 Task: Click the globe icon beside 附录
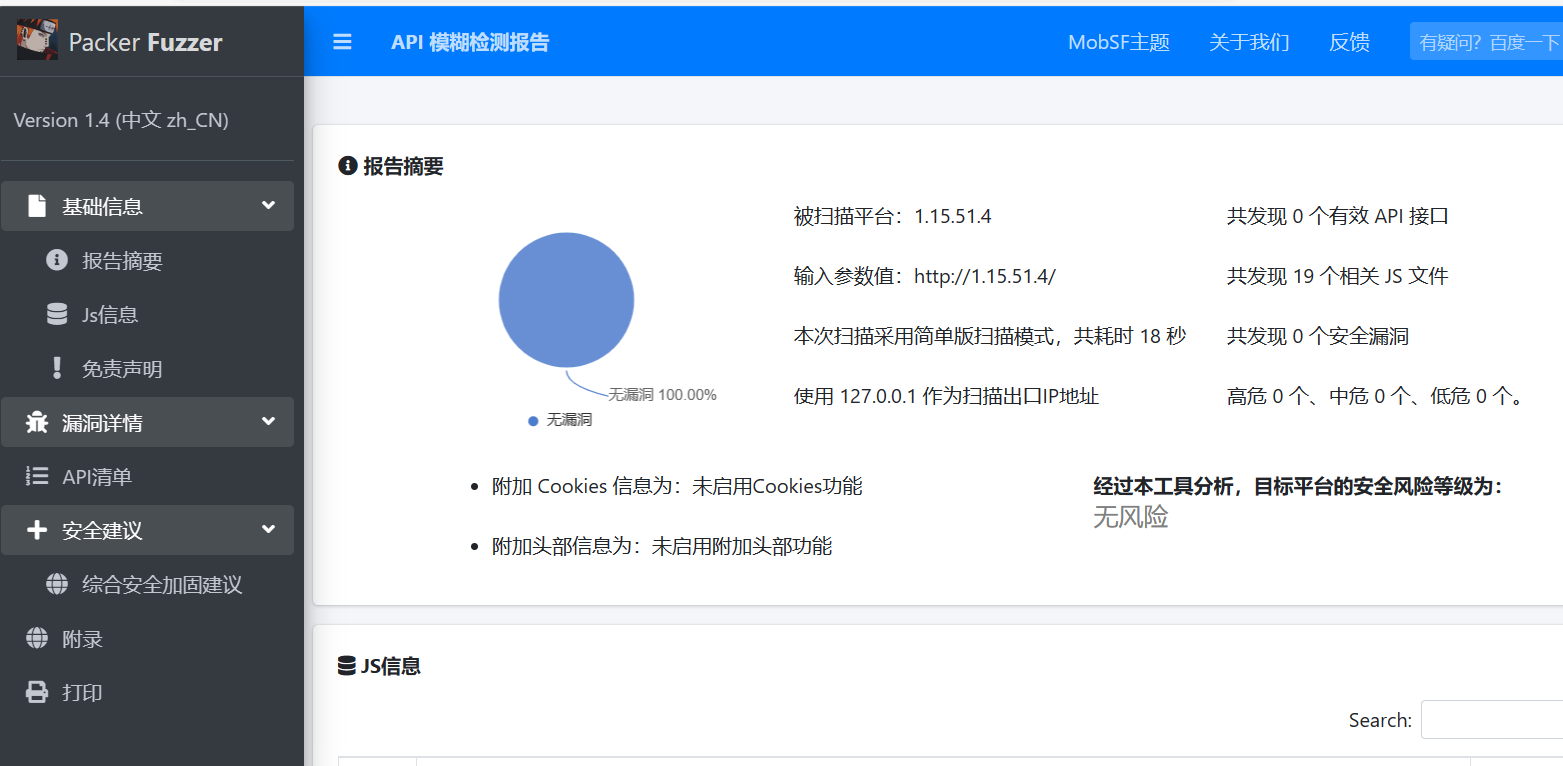37,638
